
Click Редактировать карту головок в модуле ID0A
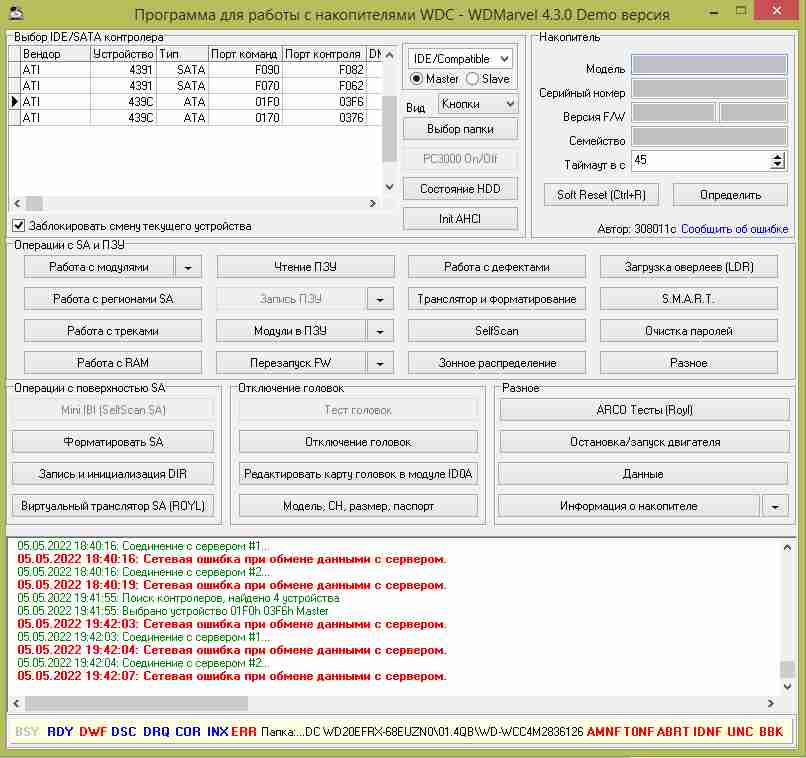358,474
